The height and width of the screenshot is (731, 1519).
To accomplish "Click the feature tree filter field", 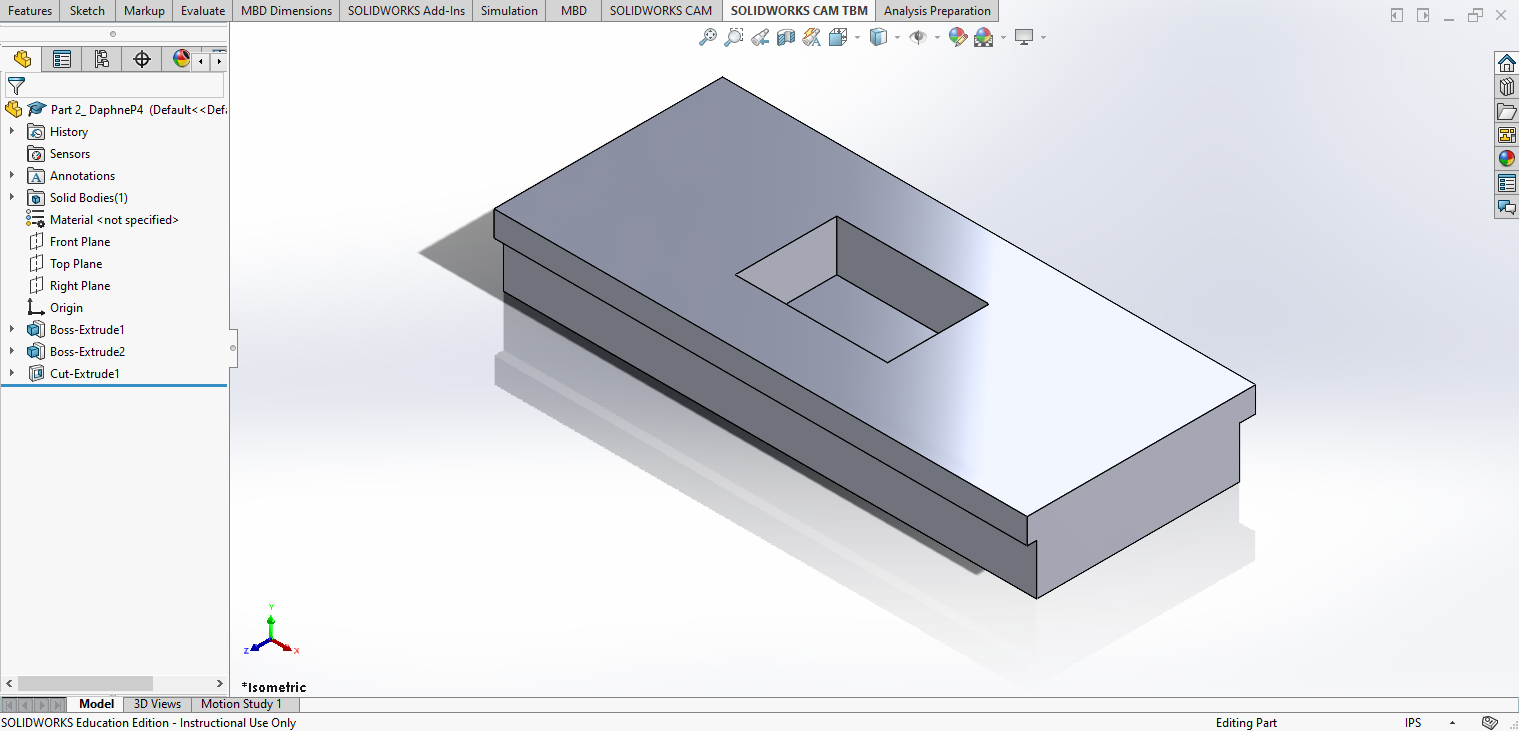I will (114, 86).
